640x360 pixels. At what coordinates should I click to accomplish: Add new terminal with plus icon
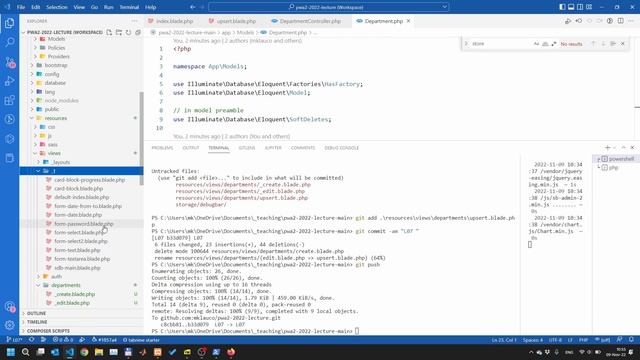click(x=607, y=148)
